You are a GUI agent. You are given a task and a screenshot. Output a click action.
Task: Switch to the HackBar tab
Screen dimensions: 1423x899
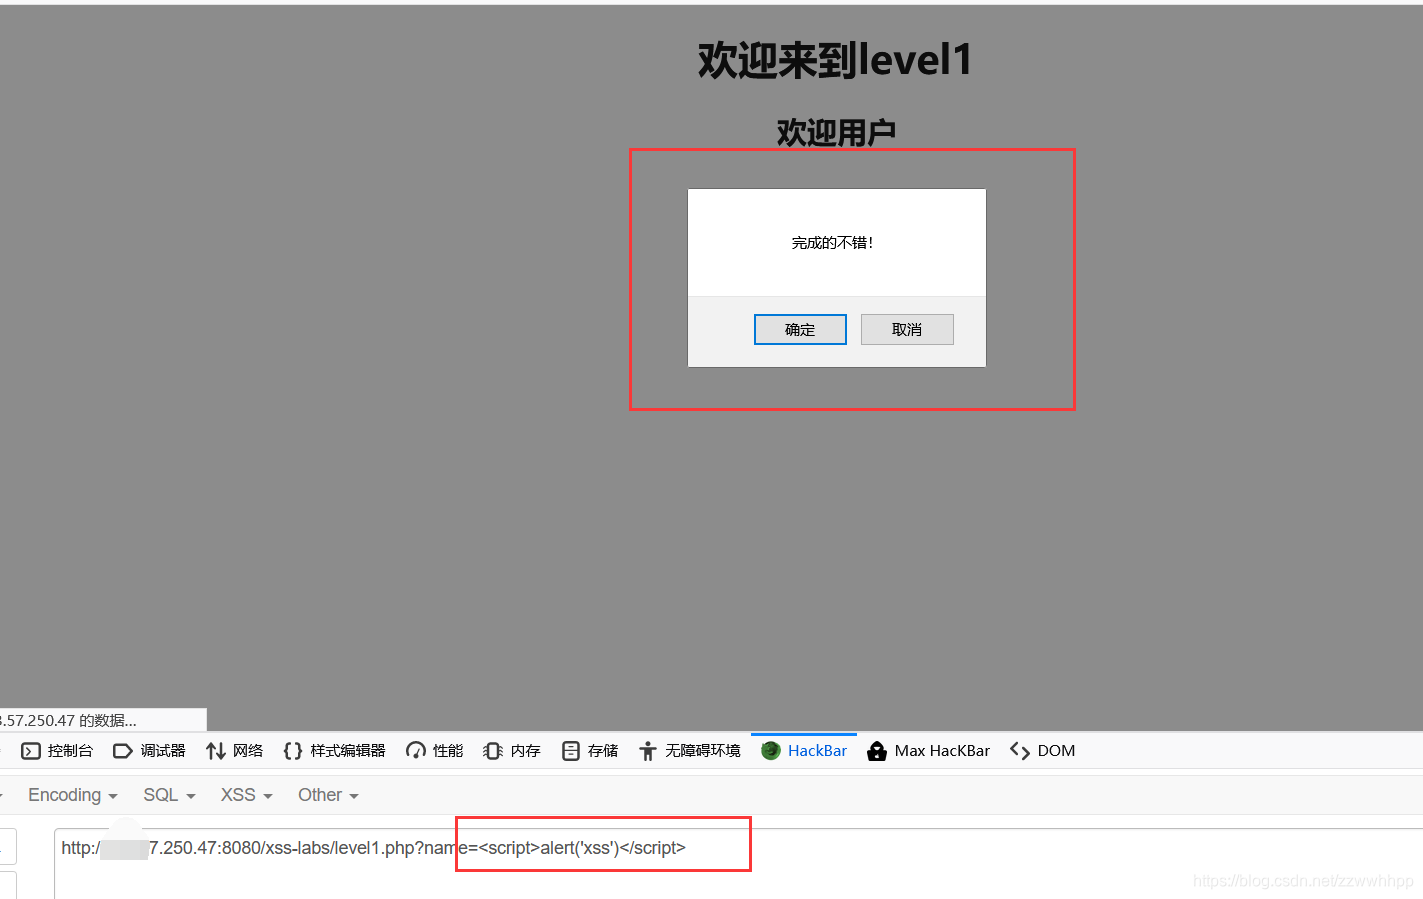point(804,751)
